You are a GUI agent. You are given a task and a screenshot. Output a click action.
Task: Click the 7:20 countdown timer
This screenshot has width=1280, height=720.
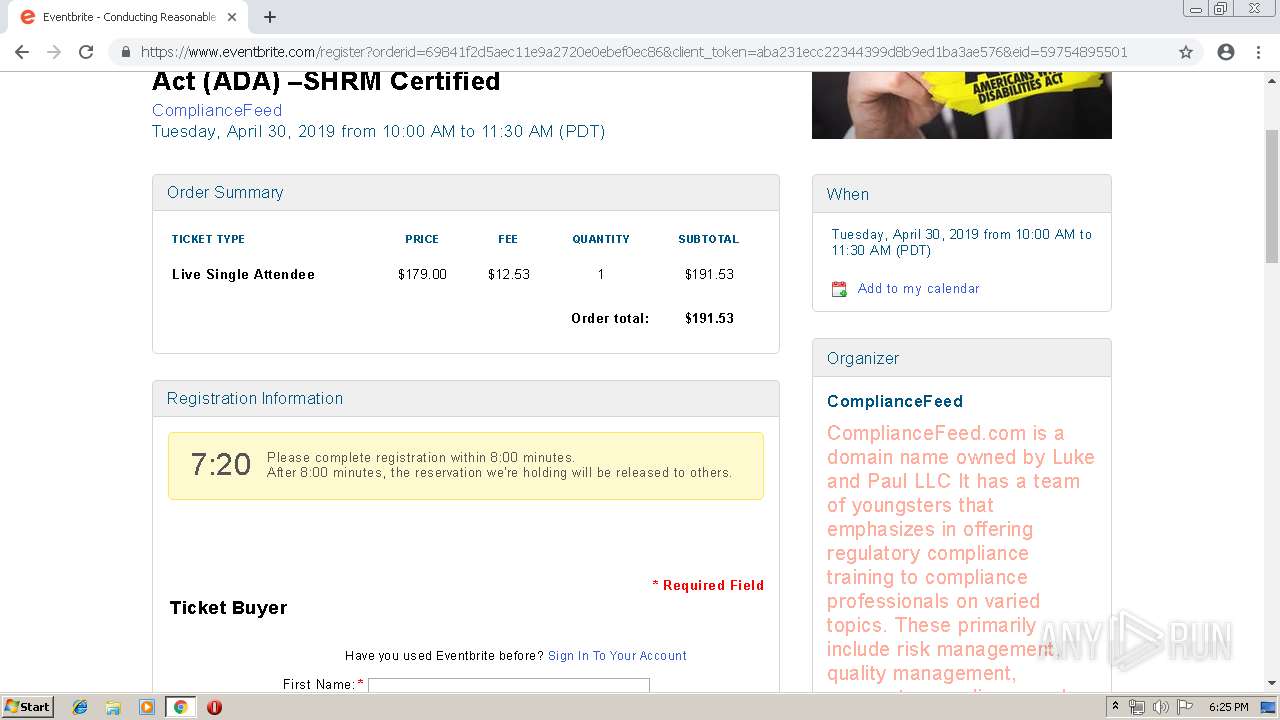click(x=221, y=464)
